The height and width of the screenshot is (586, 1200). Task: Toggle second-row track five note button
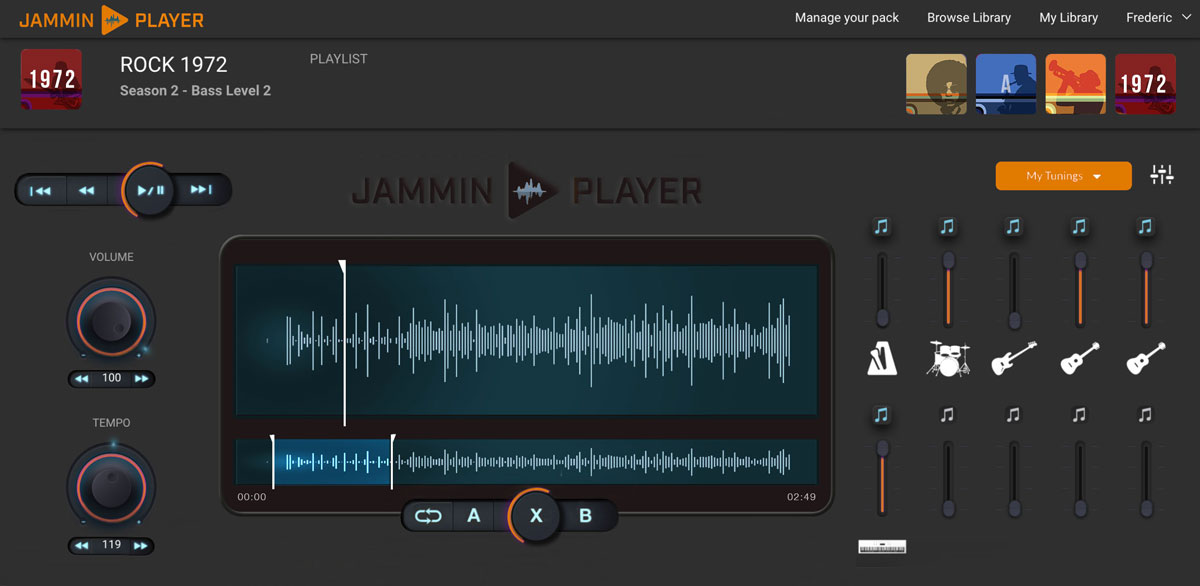point(1146,414)
